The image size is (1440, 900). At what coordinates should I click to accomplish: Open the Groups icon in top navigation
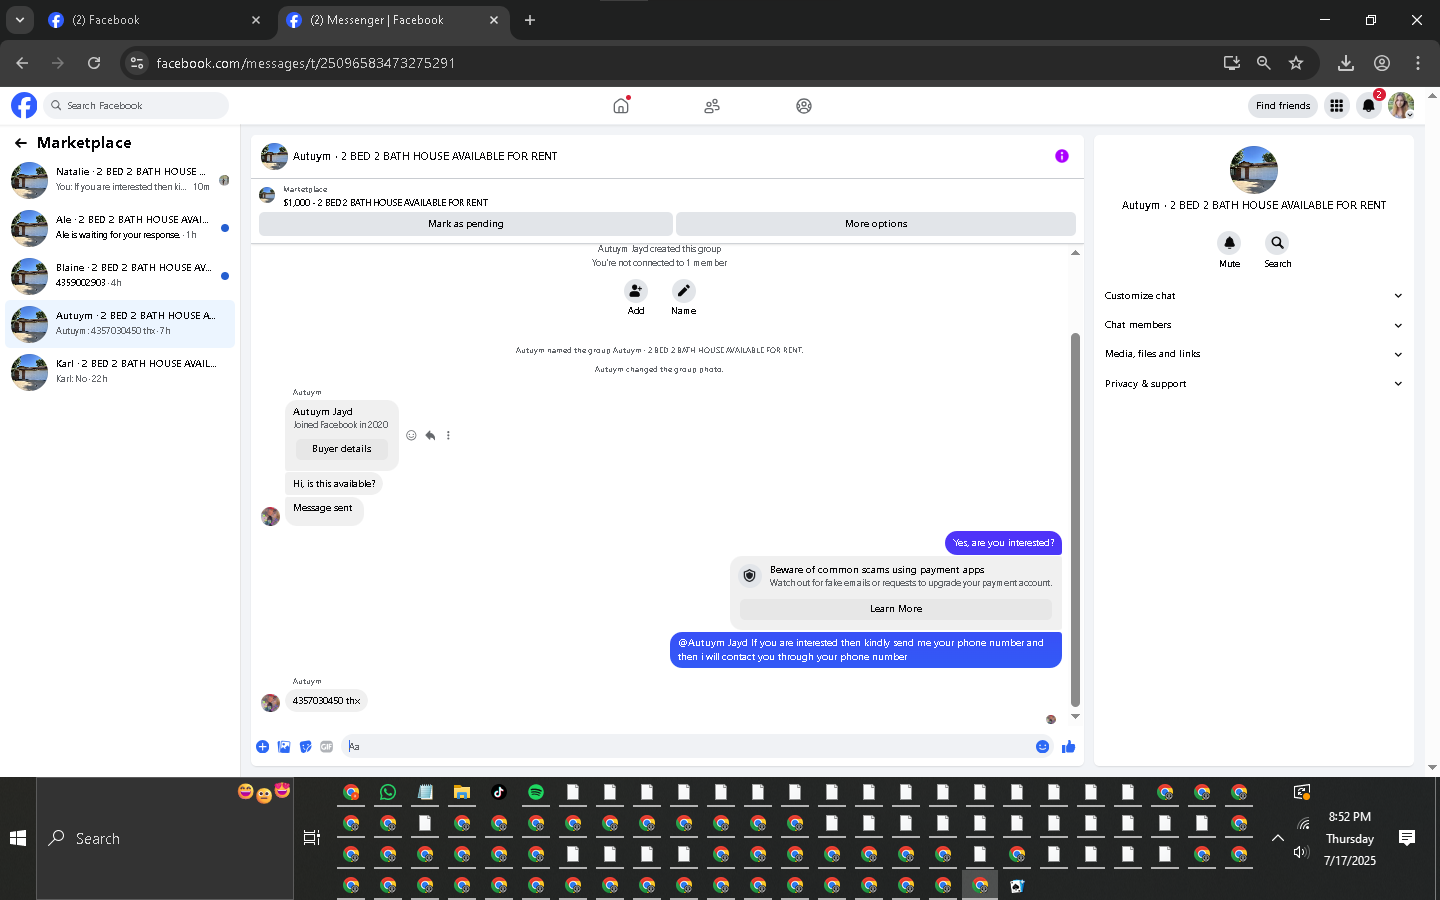[x=804, y=105]
